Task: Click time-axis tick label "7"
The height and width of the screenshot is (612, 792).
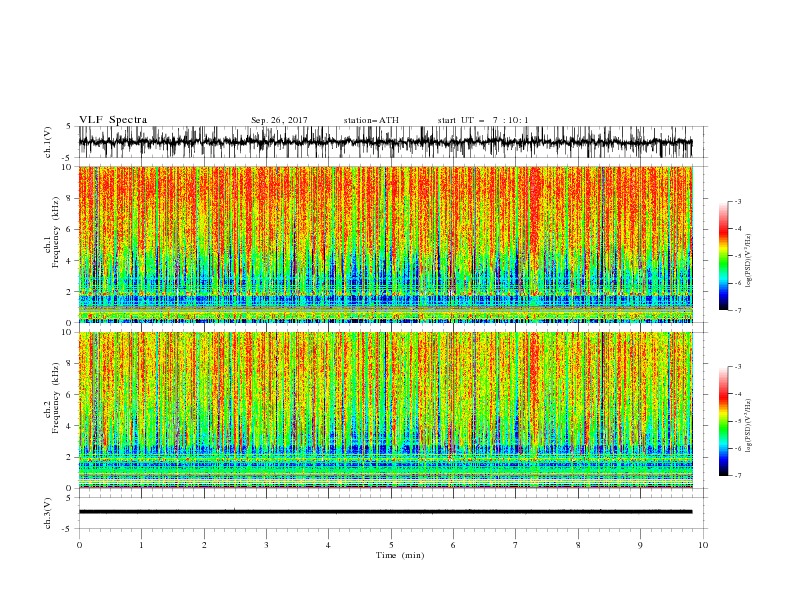Action: 516,545
